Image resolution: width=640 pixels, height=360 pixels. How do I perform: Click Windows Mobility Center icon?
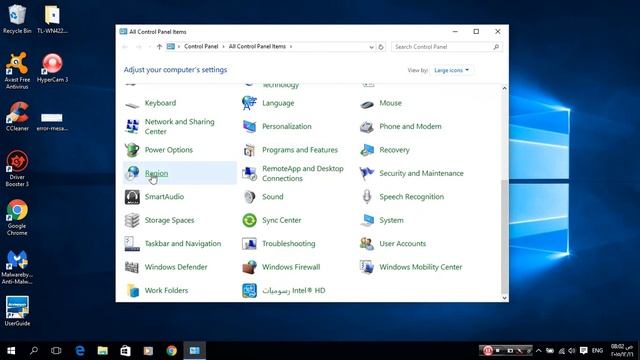point(367,267)
